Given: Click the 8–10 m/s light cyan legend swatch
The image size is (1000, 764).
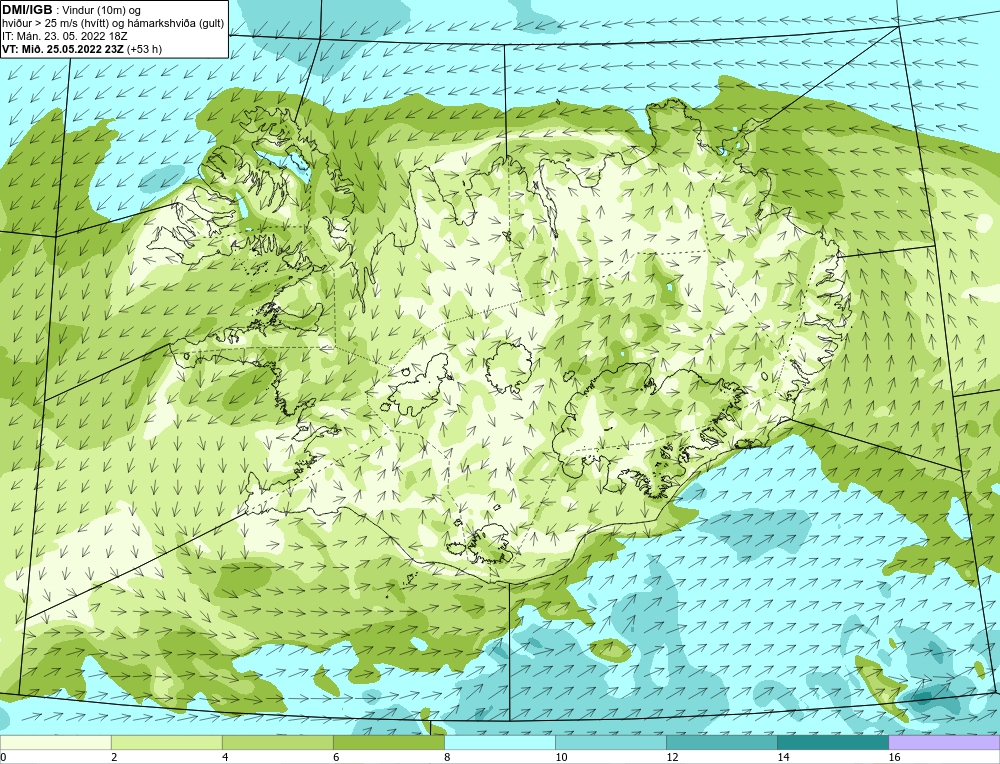Looking at the screenshot, I should click(x=499, y=743).
